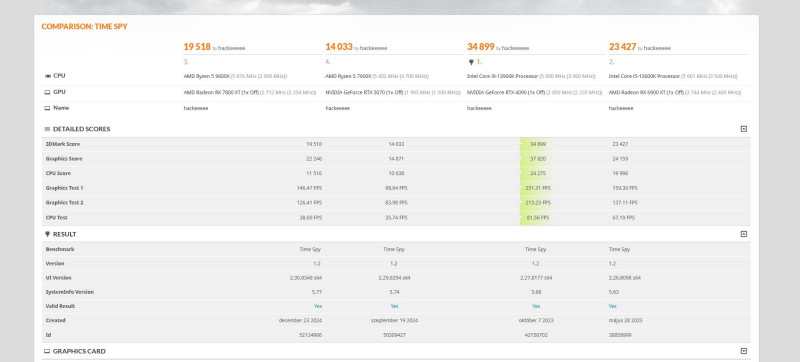This screenshot has width=800, height=362.
Task: Click the RESULT section header label
Action: 65,234
